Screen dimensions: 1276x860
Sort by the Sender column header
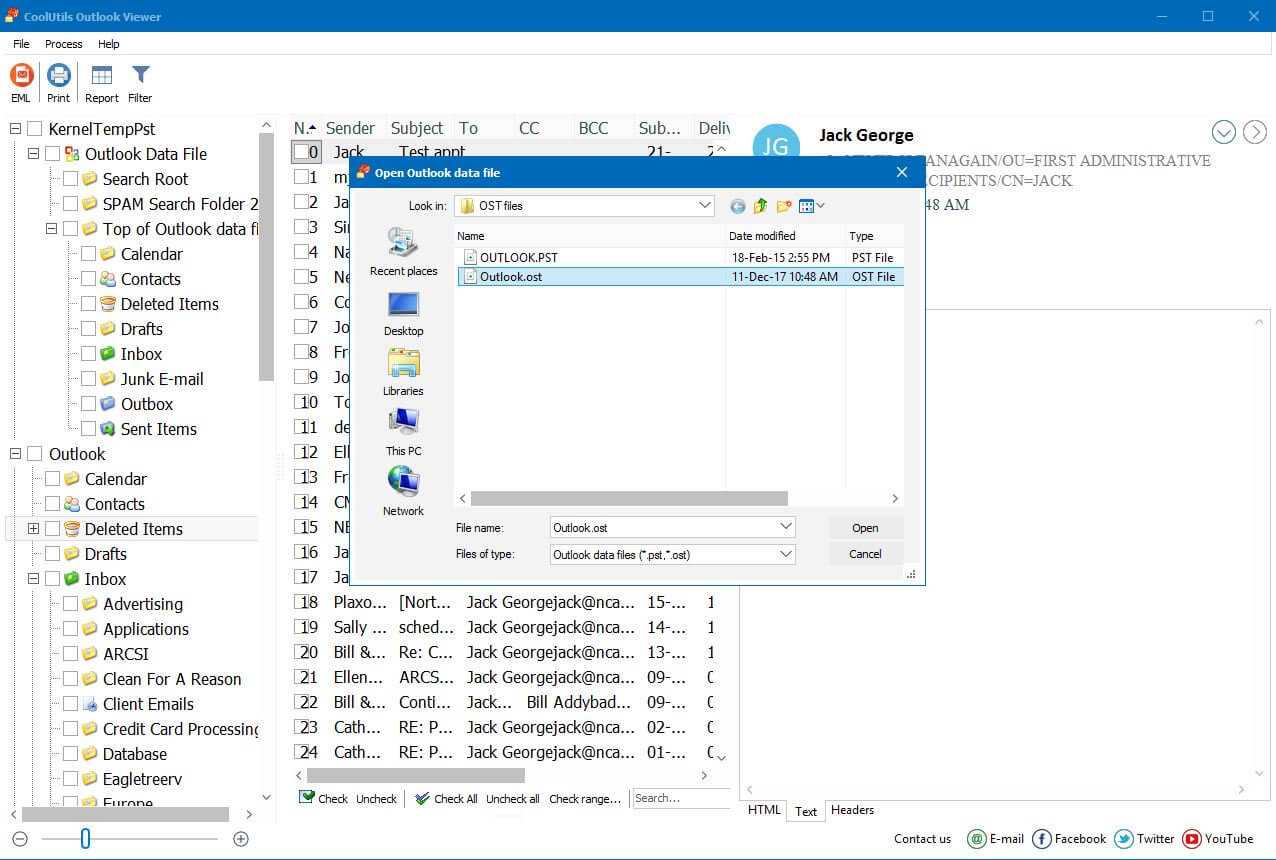350,128
